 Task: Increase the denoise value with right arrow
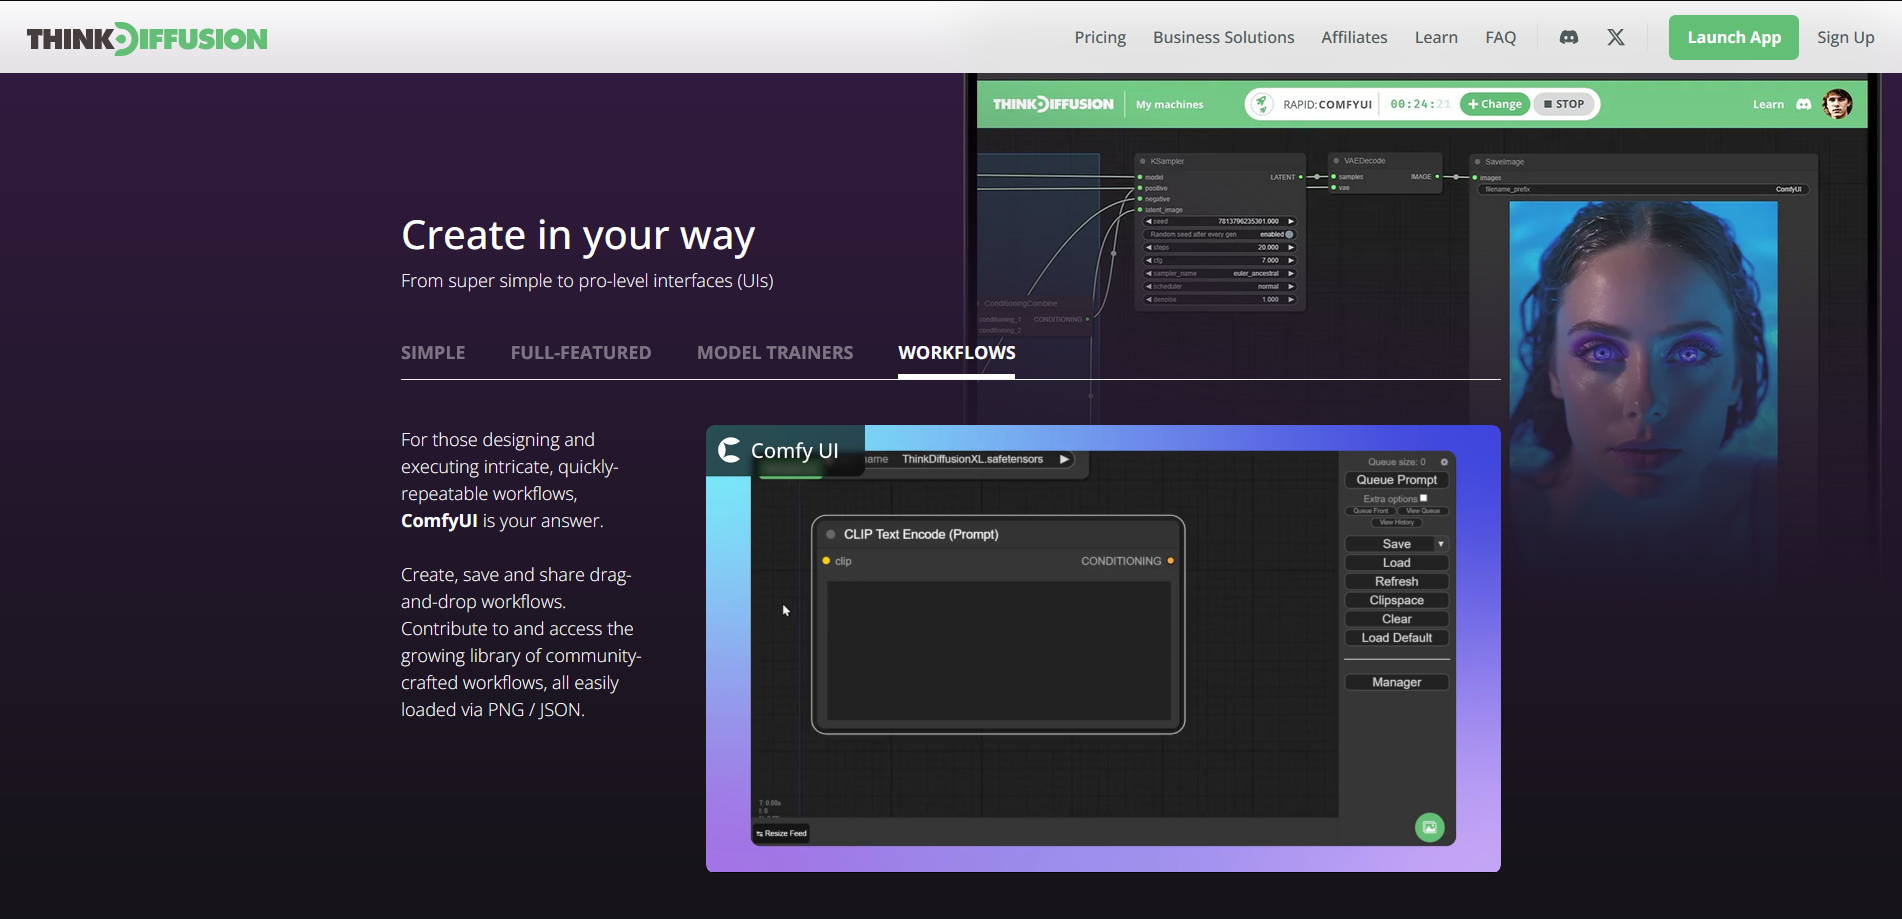[1291, 299]
